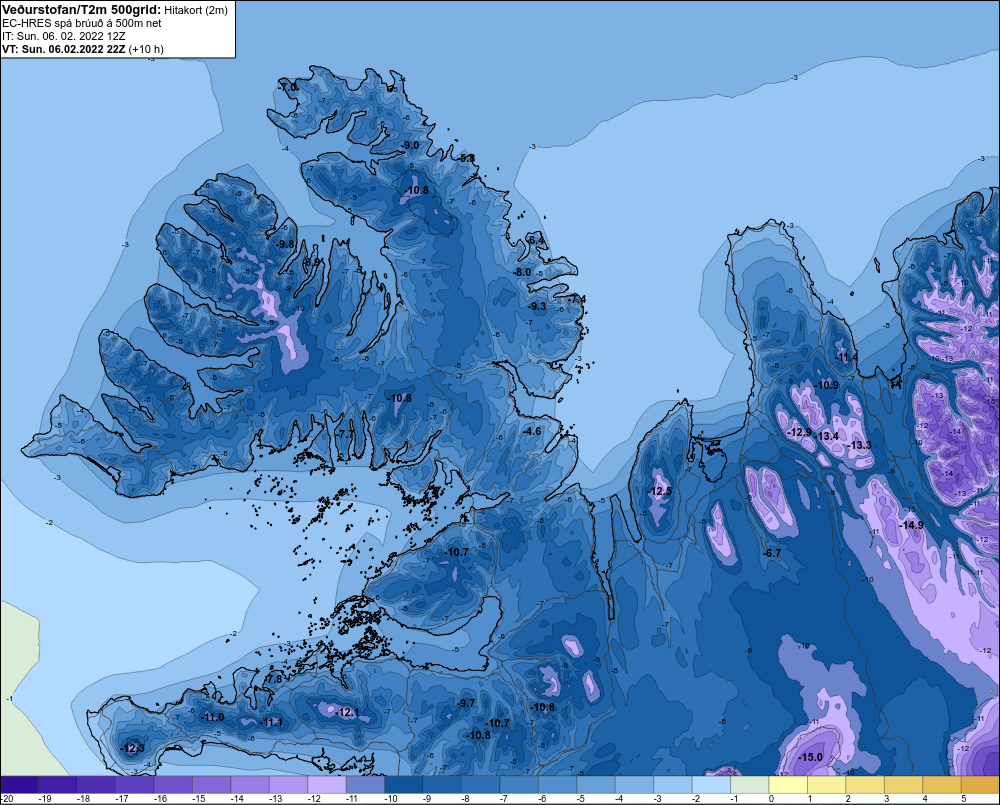Select the -6.7 temperature label

[772, 553]
